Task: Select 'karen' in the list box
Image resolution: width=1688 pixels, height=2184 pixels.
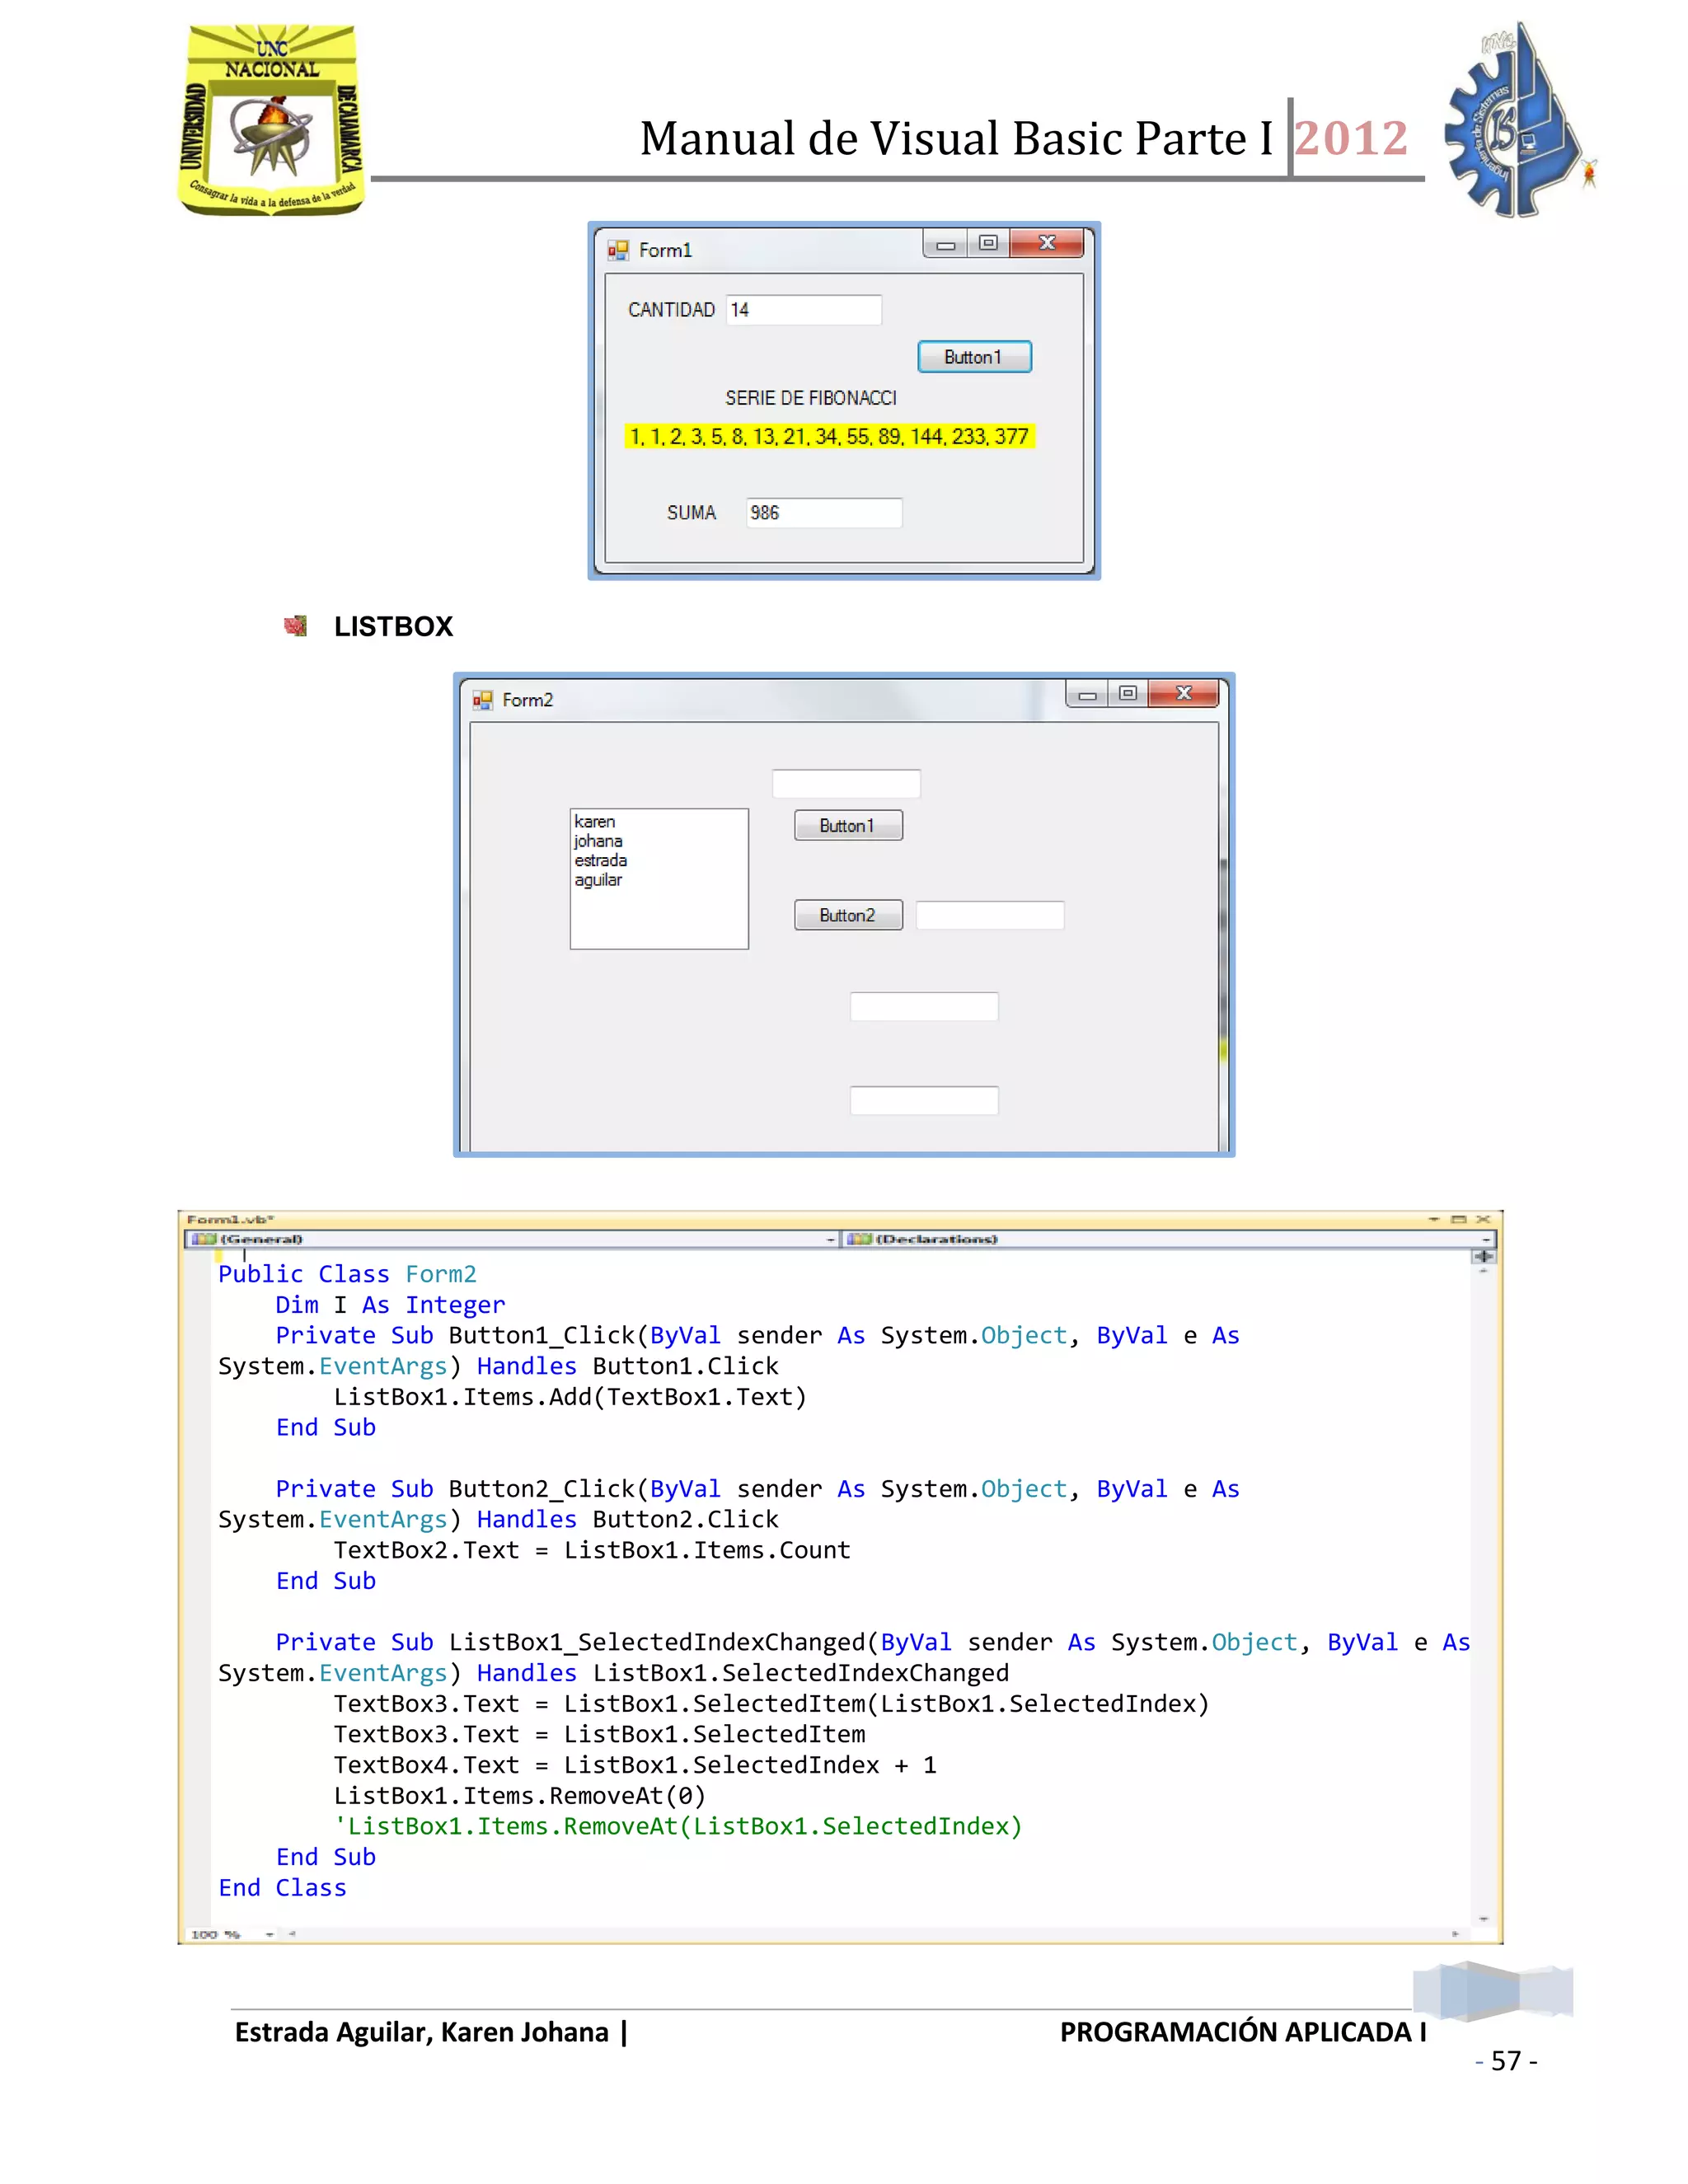Action: point(595,822)
